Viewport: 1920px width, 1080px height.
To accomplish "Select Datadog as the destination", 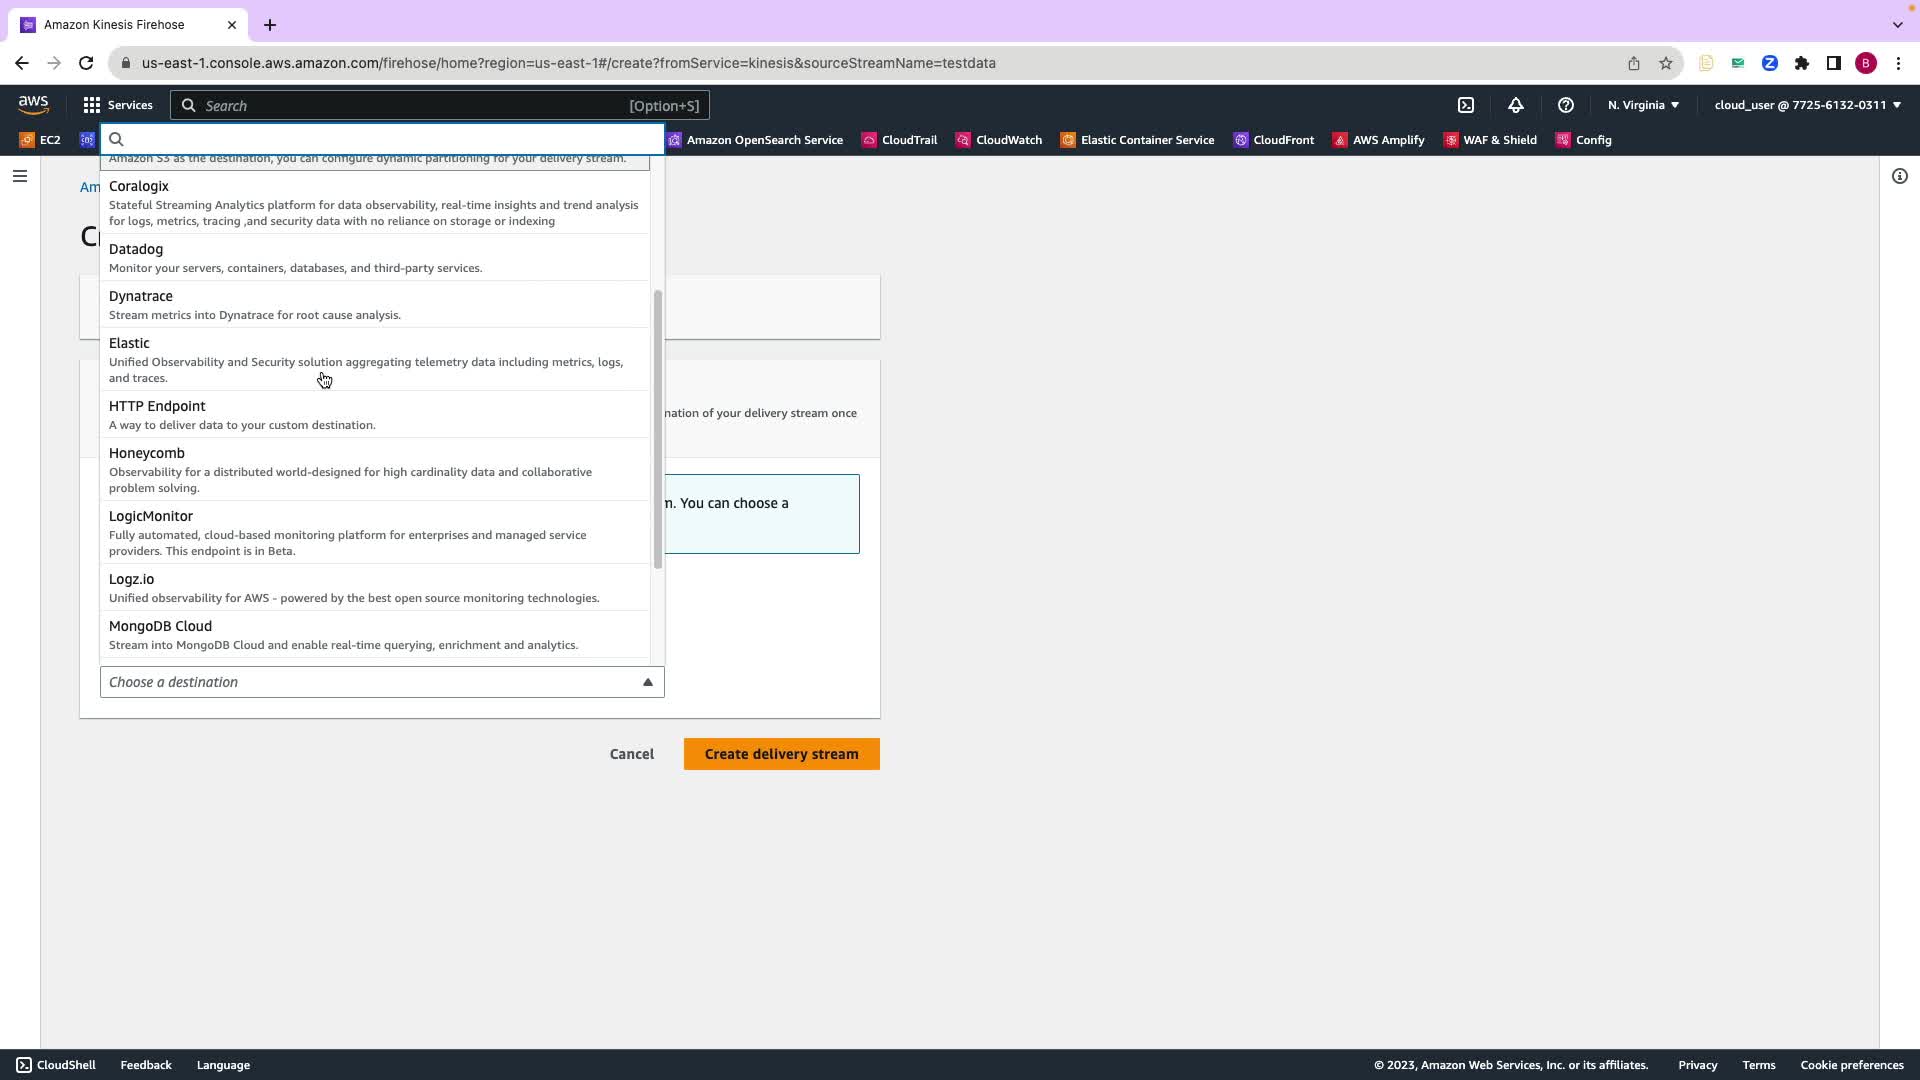I will 136,250.
